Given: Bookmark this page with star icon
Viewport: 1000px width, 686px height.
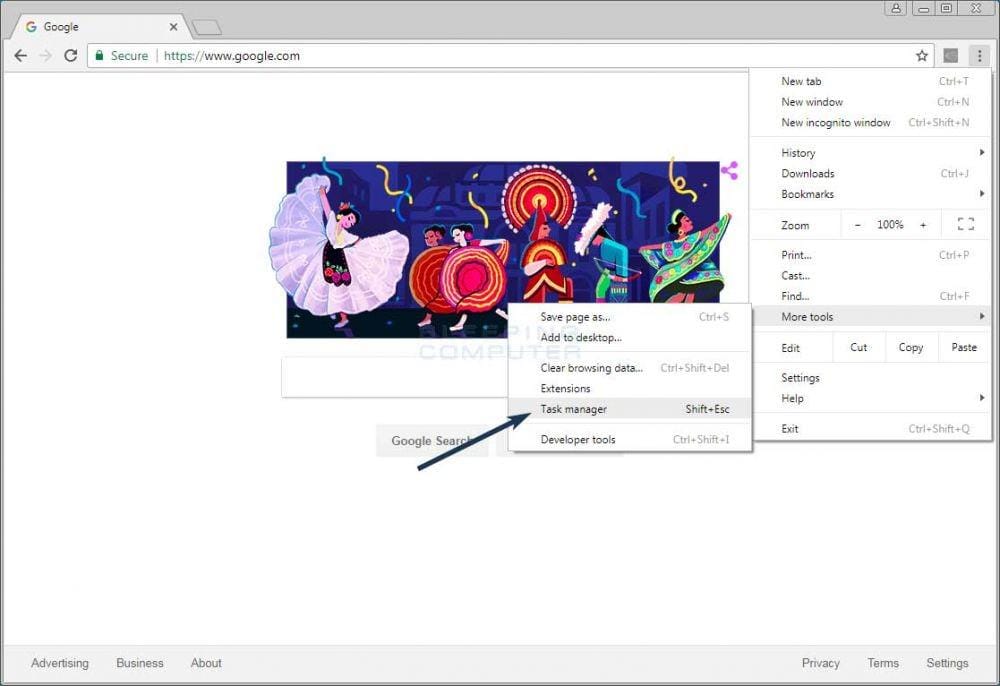Looking at the screenshot, I should point(921,56).
